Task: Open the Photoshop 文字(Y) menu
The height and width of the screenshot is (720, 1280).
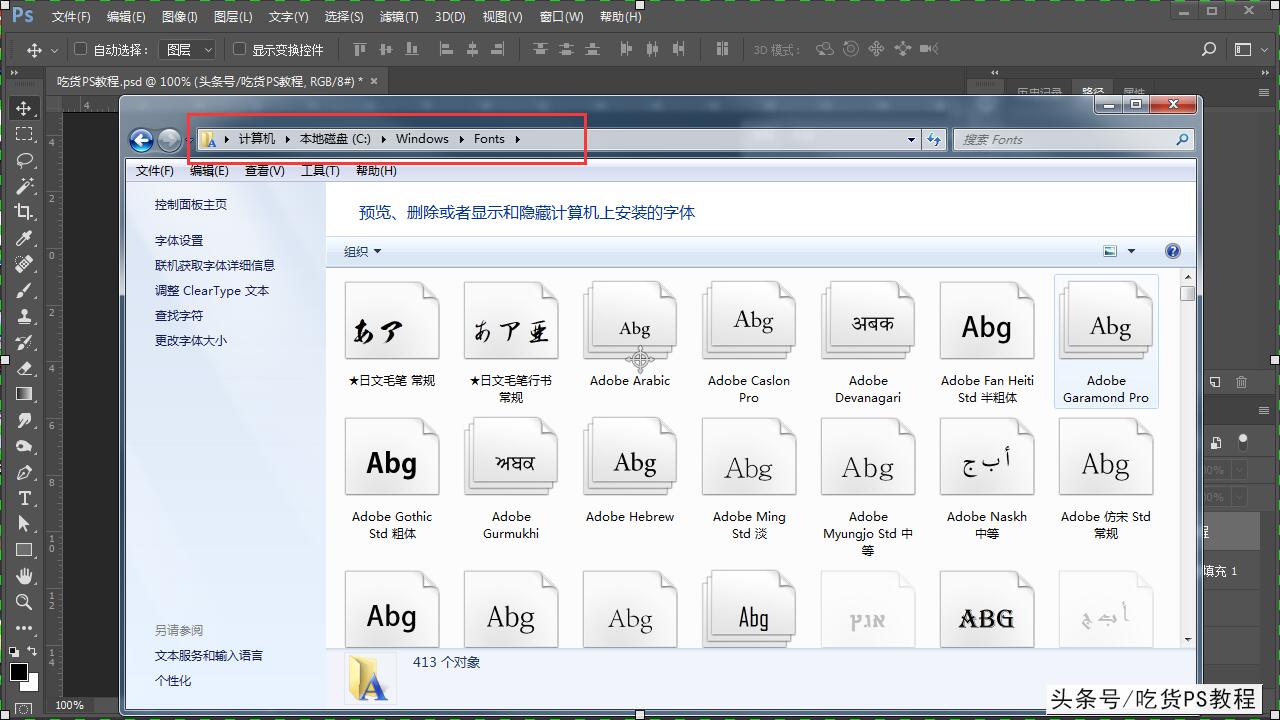Action: click(288, 17)
